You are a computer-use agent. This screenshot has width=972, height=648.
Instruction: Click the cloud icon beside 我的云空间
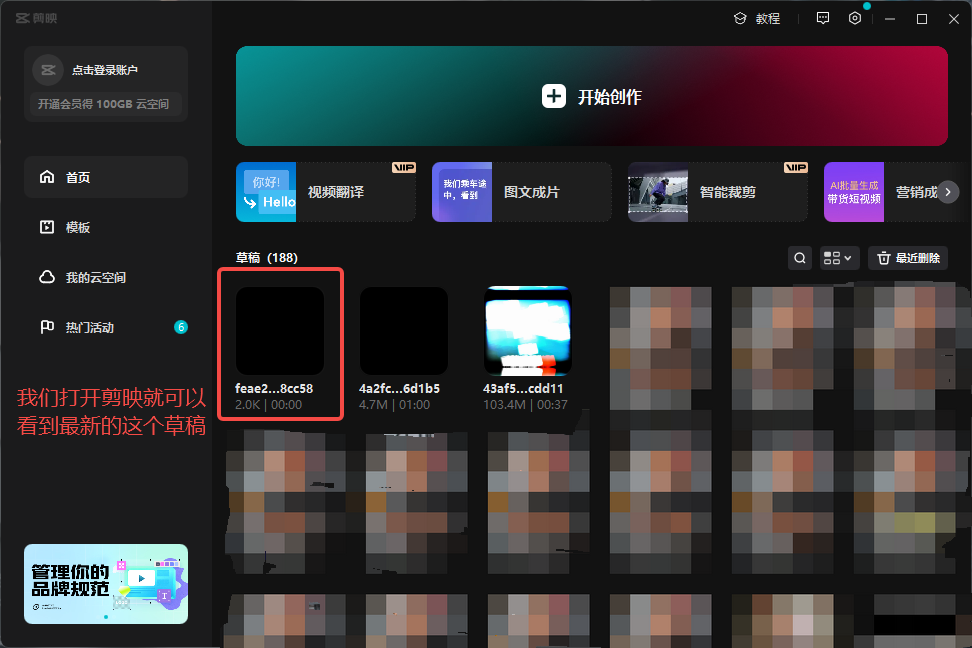coord(47,277)
